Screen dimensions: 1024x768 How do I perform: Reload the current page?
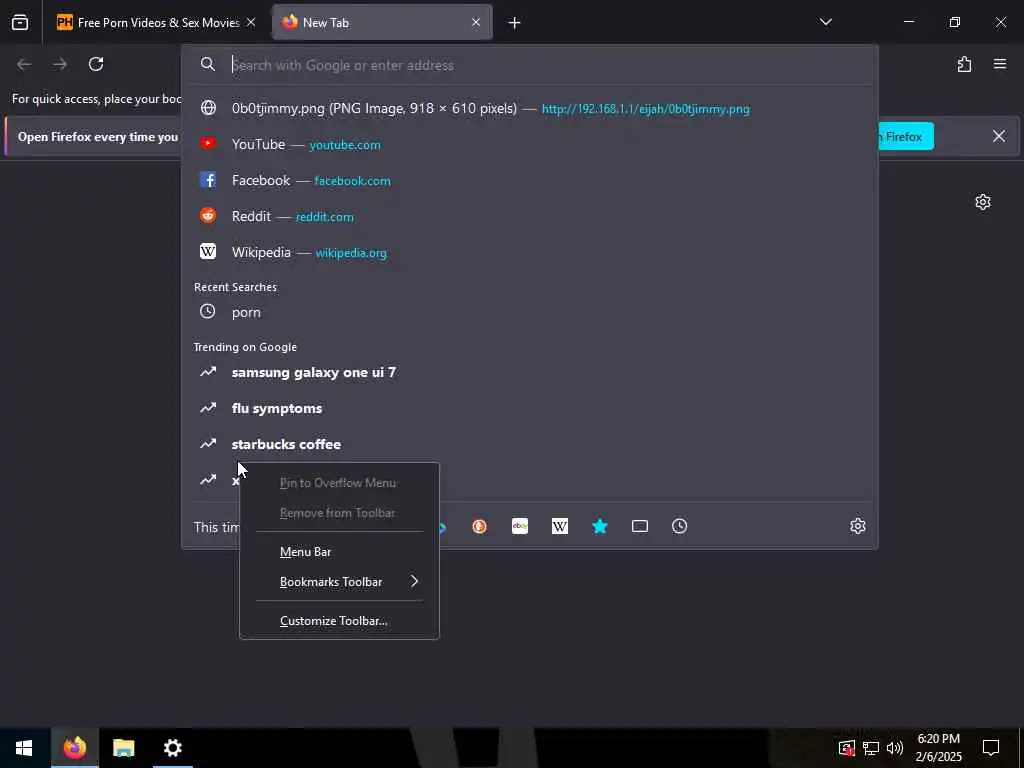coord(96,64)
